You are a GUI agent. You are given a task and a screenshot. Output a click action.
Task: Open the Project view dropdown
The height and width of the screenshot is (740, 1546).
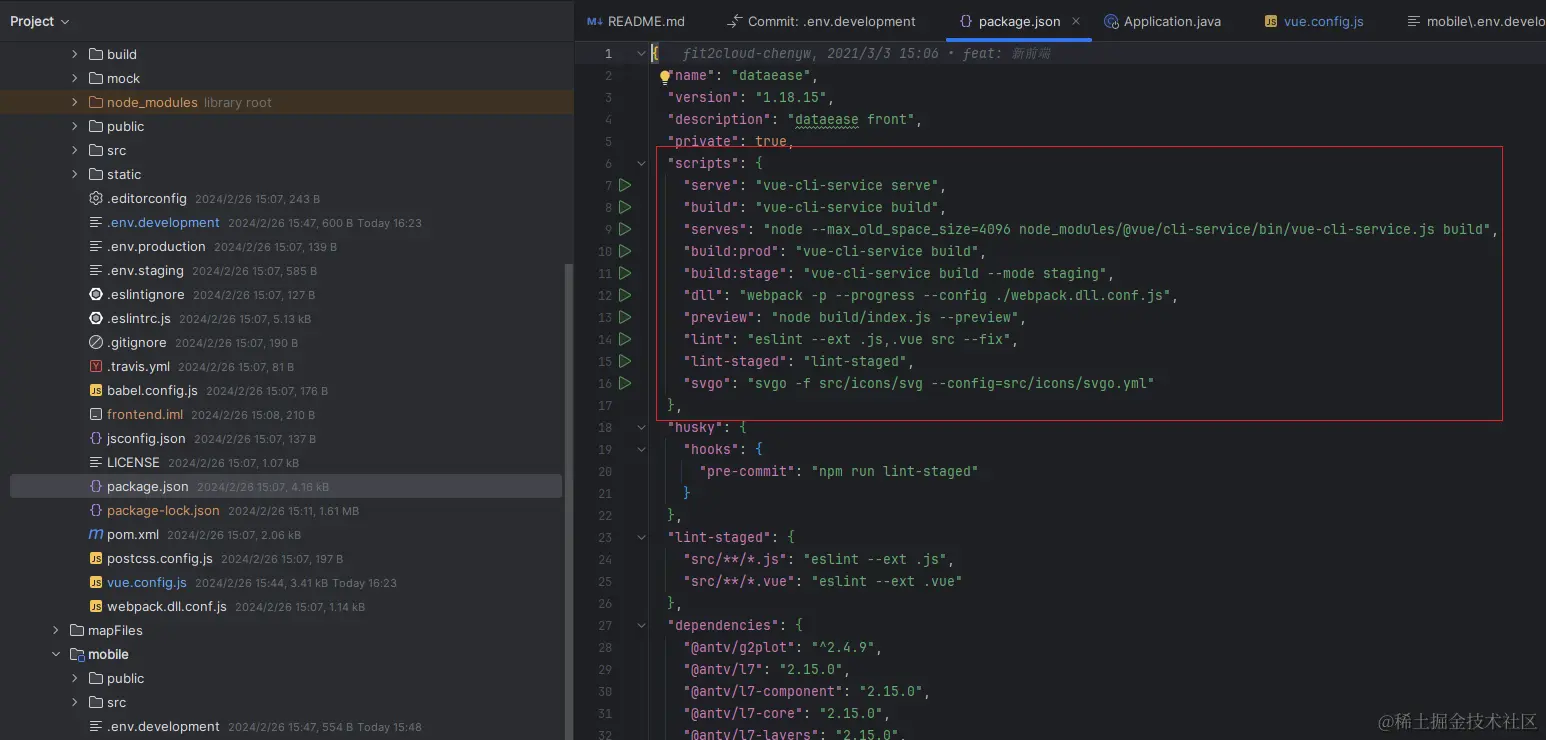tap(40, 21)
